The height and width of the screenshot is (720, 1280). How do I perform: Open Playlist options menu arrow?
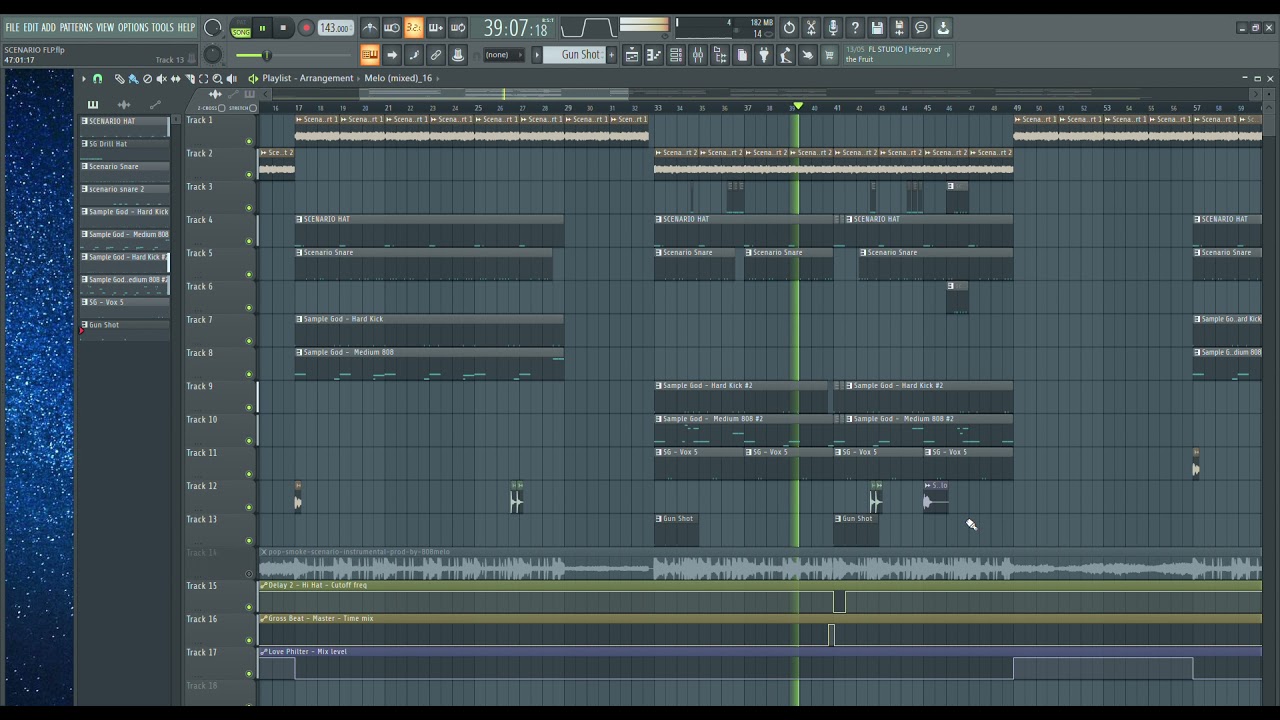coord(84,78)
